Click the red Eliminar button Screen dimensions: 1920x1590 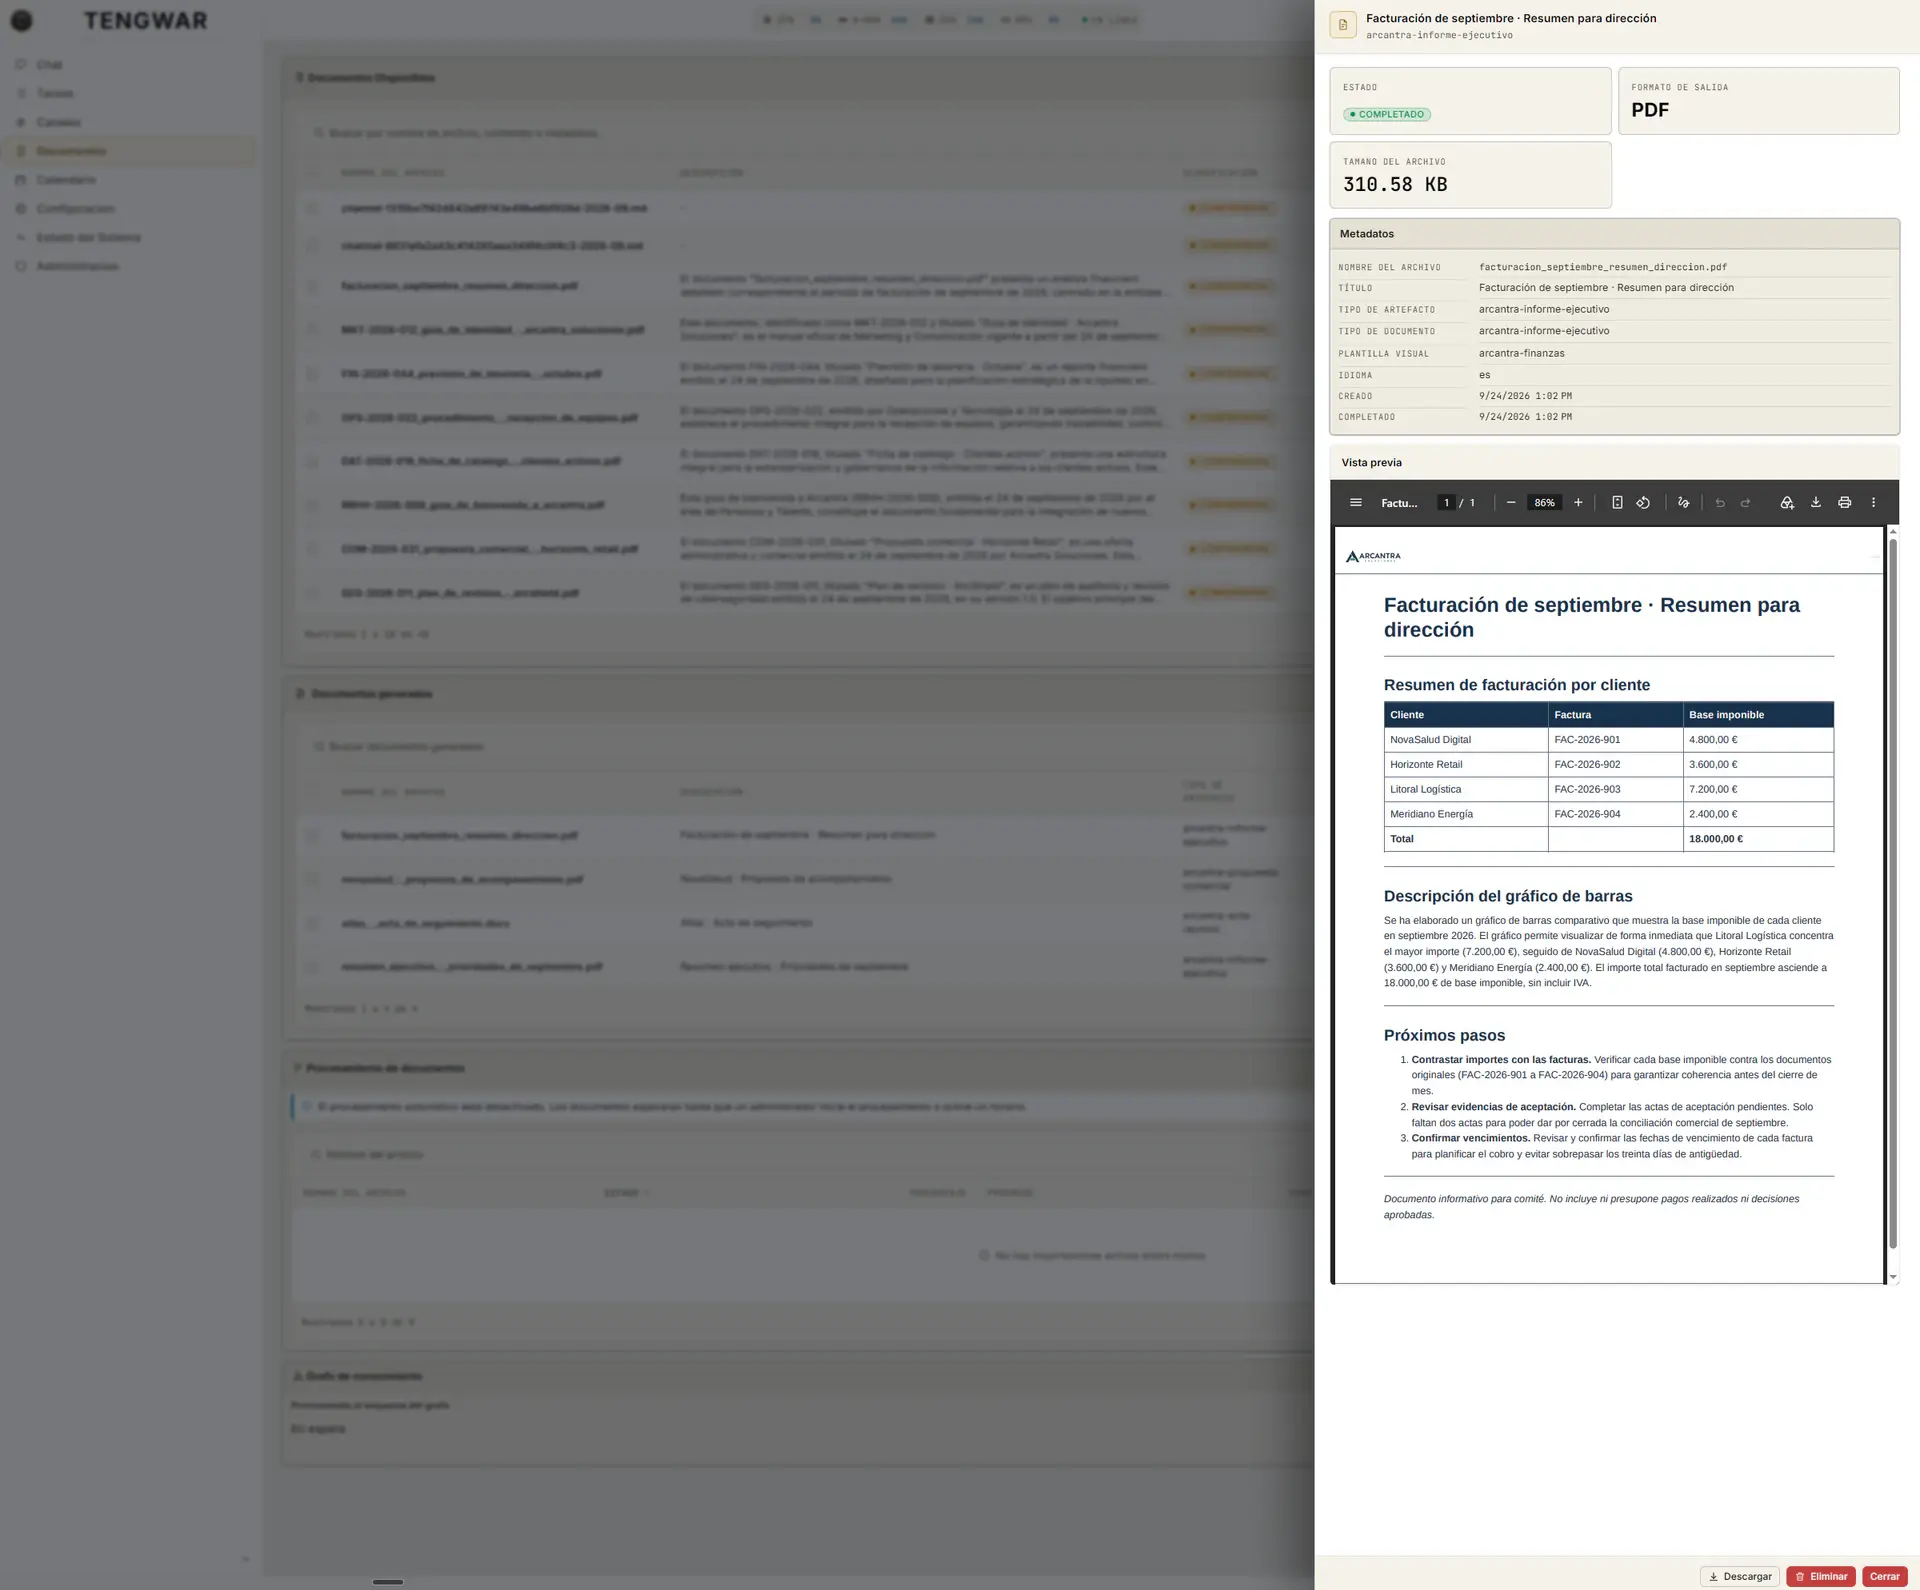[1821, 1577]
